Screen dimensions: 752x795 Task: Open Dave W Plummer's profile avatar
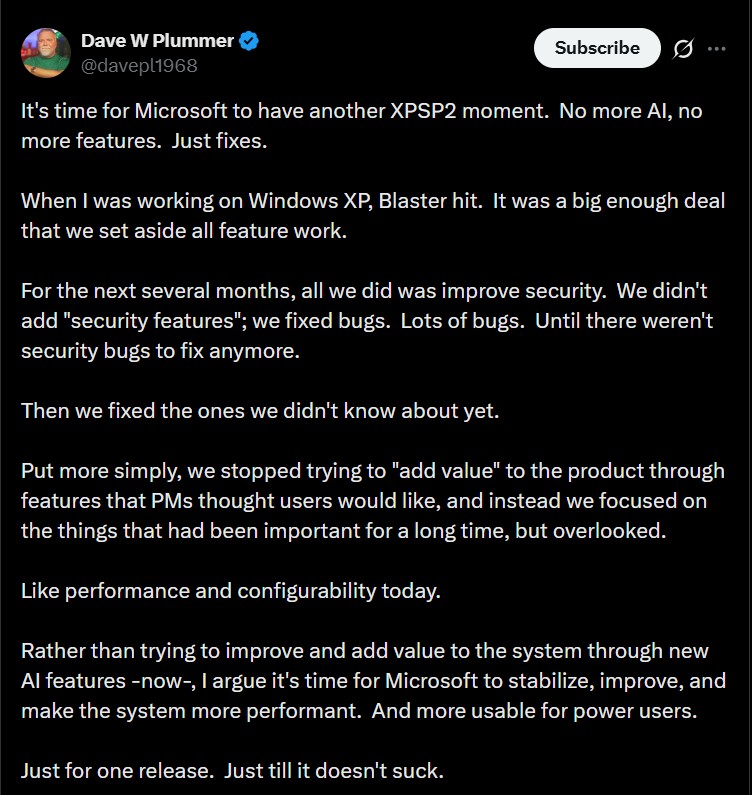coord(46,52)
